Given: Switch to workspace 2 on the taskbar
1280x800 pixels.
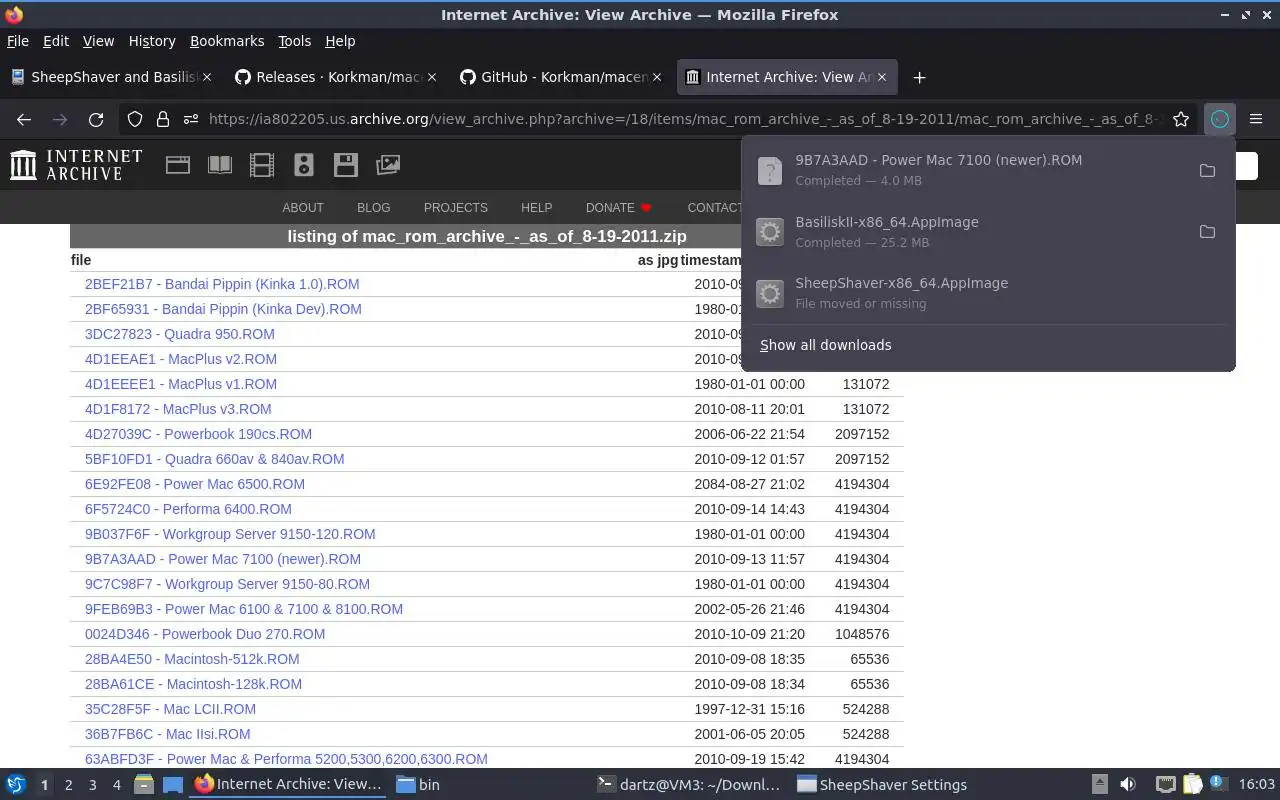Looking at the screenshot, I should pyautogui.click(x=69, y=785).
